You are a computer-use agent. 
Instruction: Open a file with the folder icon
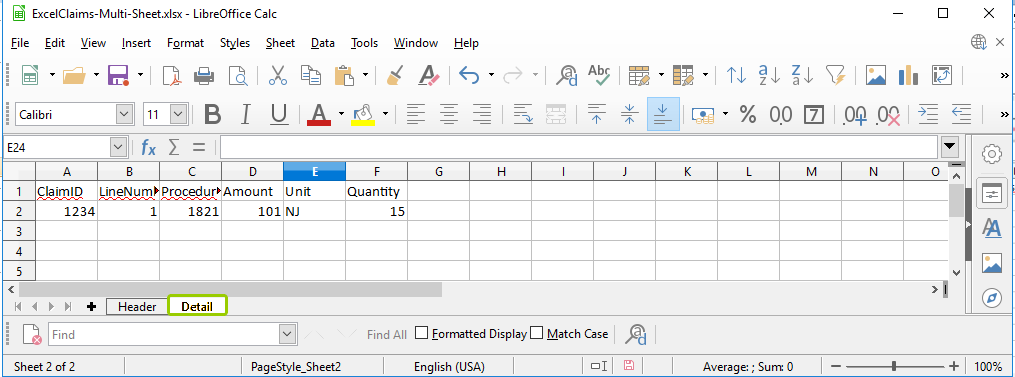[74, 75]
